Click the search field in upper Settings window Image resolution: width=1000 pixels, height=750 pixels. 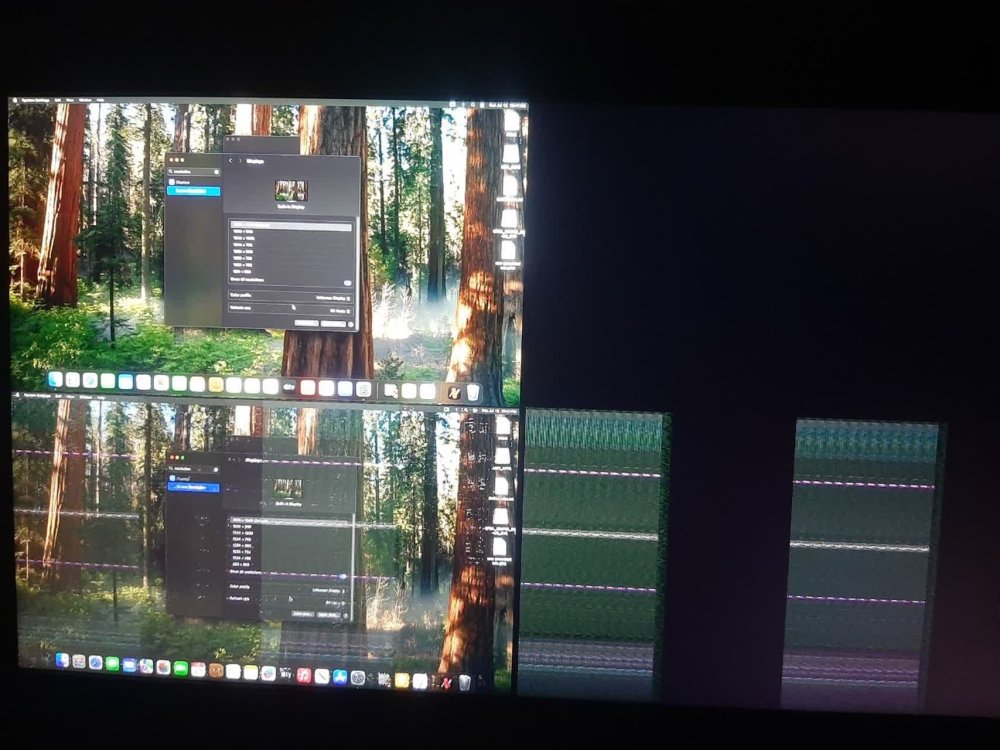[x=194, y=172]
